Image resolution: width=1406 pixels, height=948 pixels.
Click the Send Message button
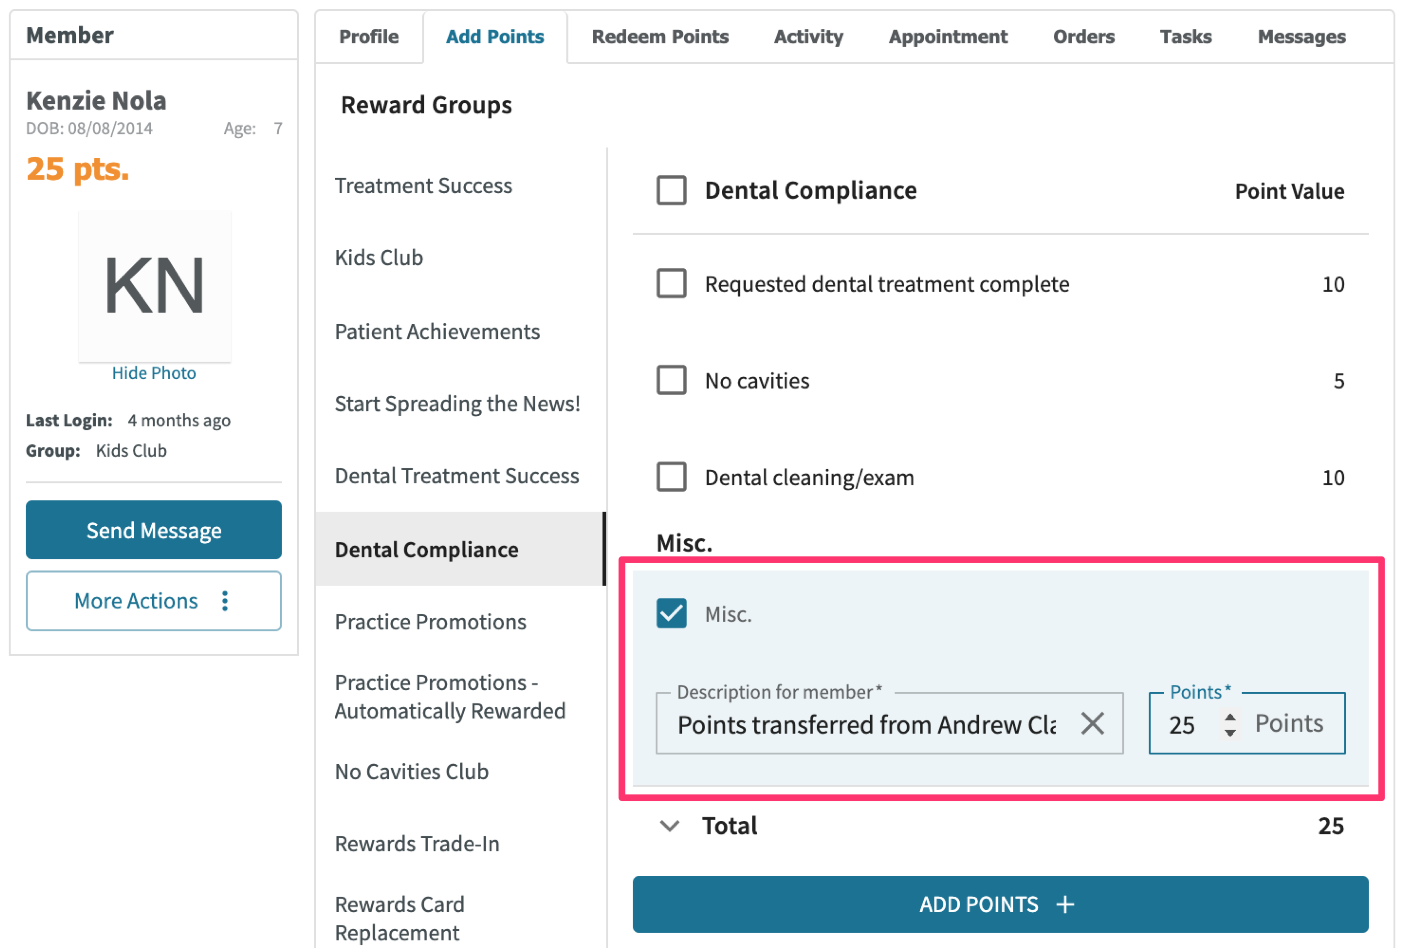(154, 530)
